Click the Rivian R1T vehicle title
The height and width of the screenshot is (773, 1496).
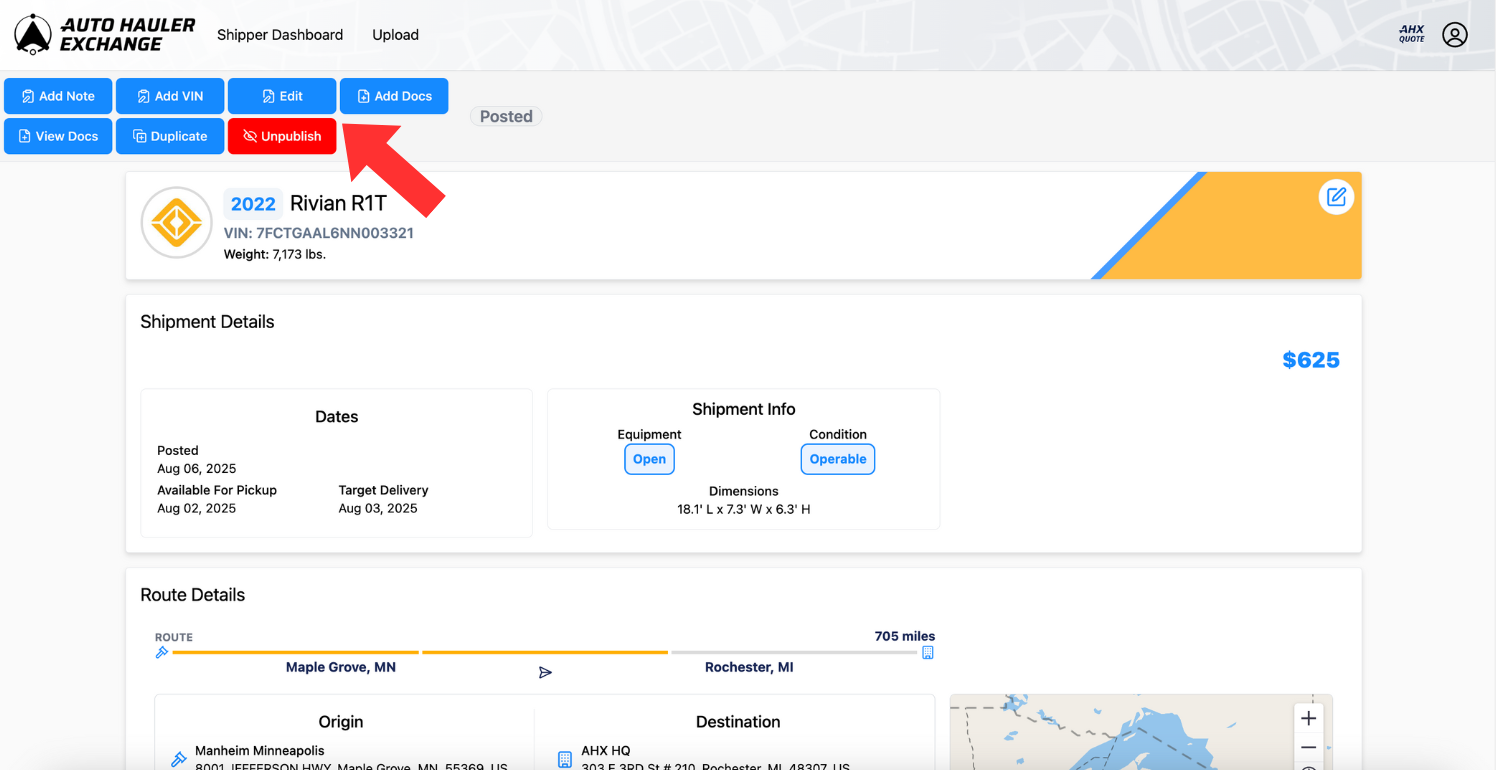[338, 204]
